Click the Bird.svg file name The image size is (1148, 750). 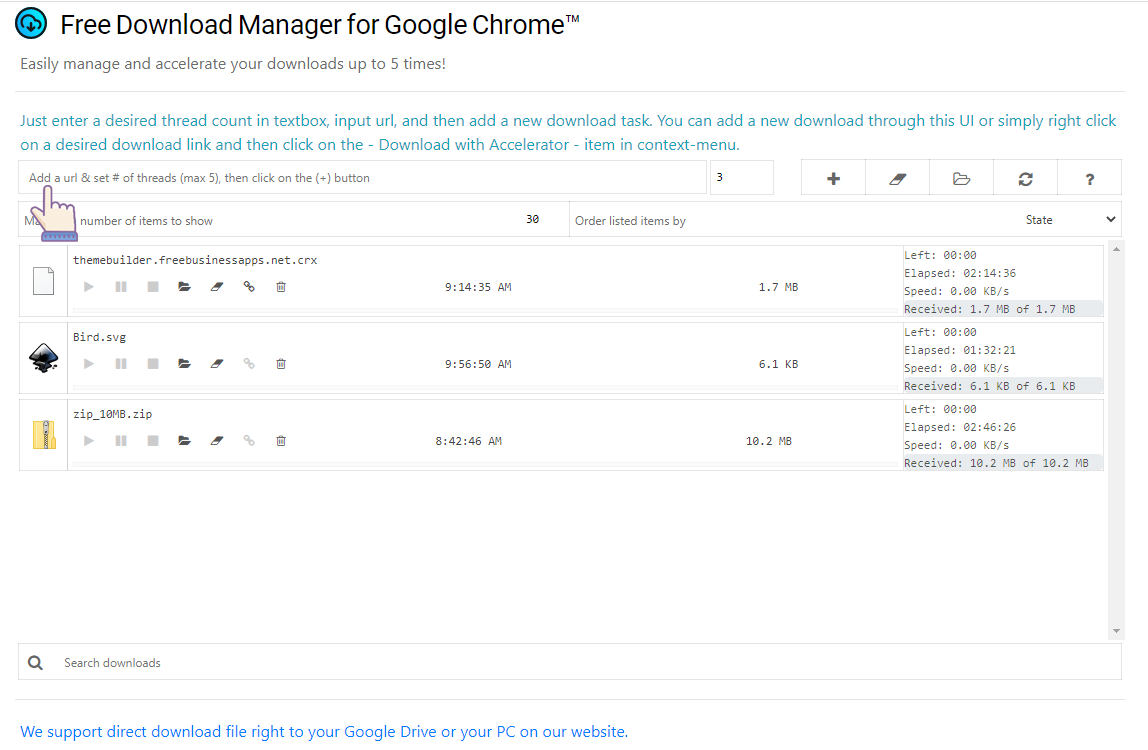100,337
